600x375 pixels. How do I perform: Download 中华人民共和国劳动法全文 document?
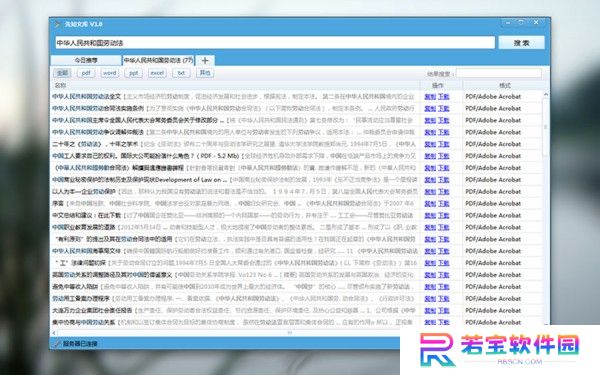444,97
